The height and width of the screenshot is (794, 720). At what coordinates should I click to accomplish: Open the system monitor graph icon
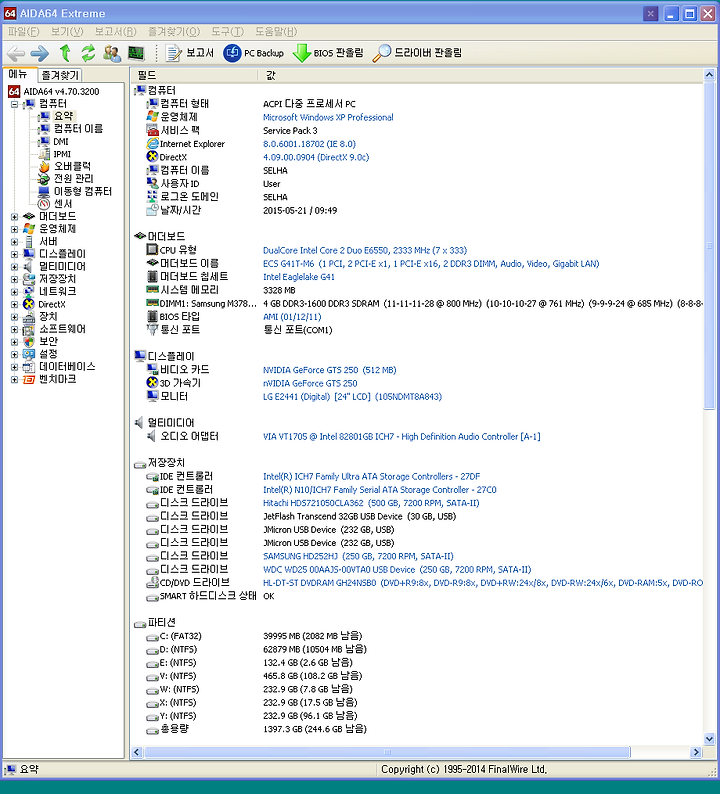136,53
